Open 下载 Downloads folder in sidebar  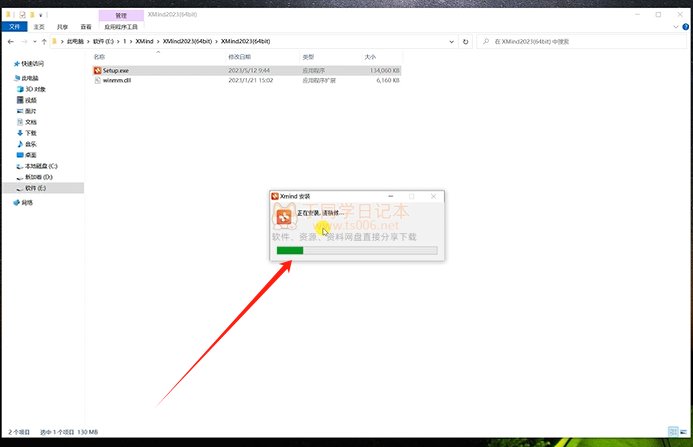27,133
